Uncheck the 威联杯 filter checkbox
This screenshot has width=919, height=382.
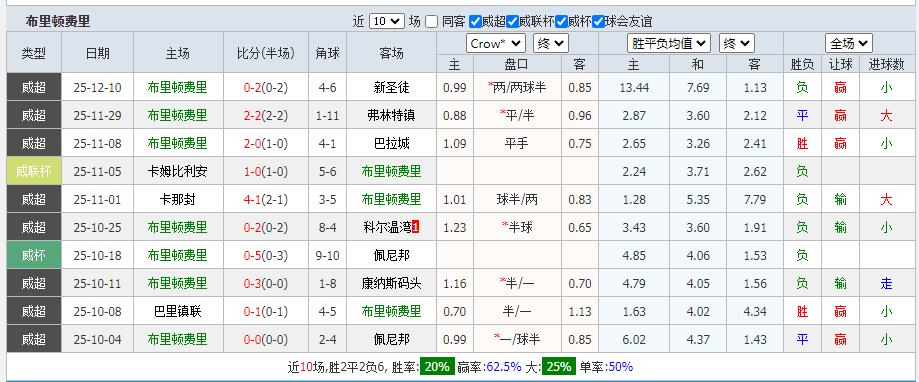click(512, 22)
